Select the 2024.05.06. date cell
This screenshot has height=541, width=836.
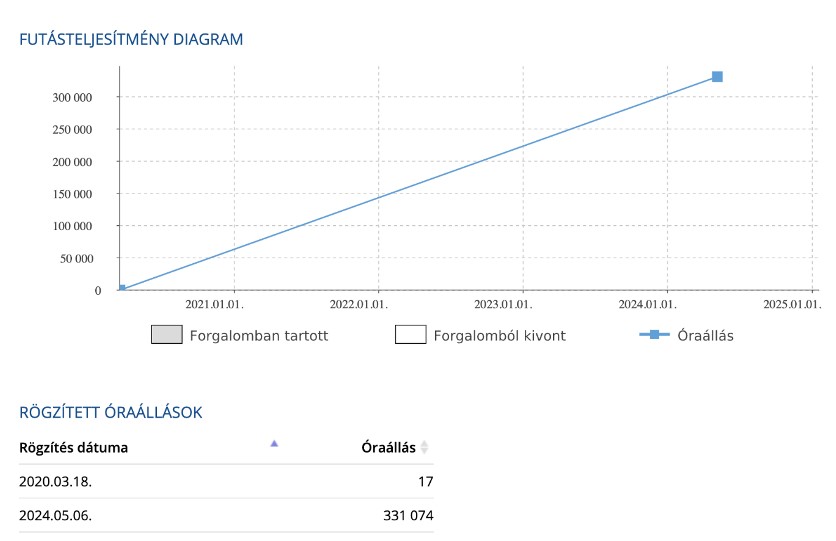coord(55,515)
